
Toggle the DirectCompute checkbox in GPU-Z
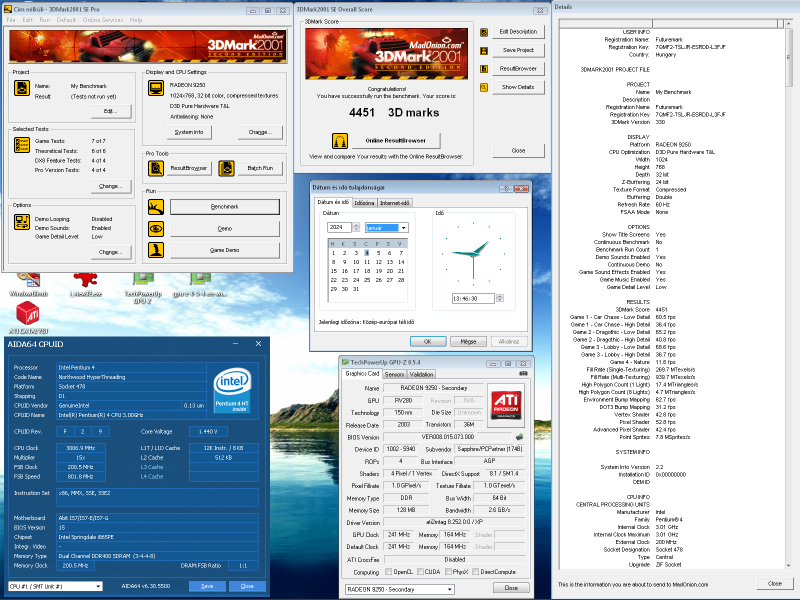[476, 571]
